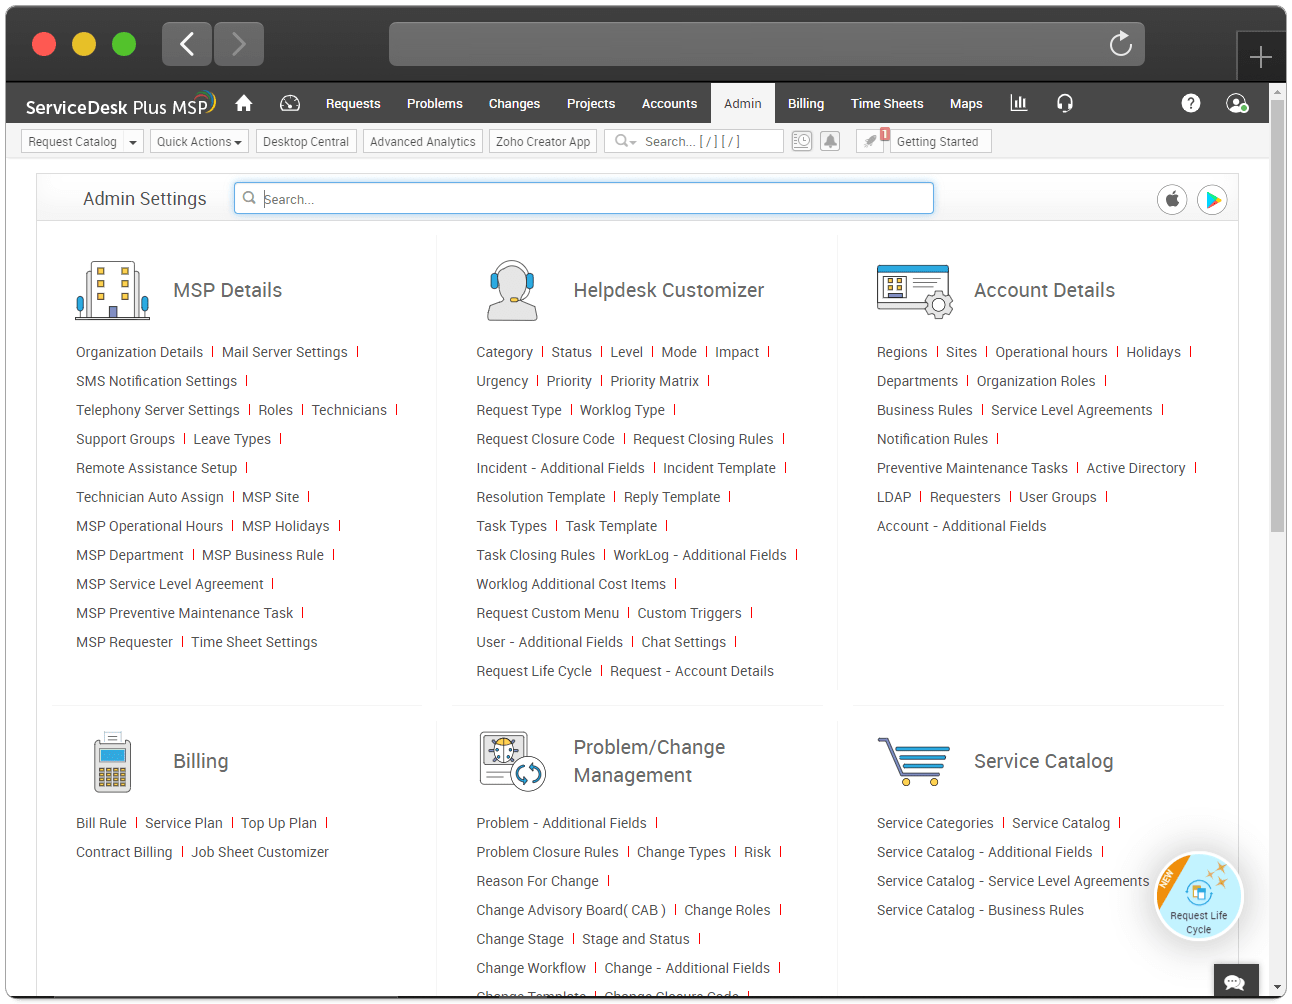Open the chat bubble icon
This screenshot has width=1292, height=1004.
[x=1235, y=982]
